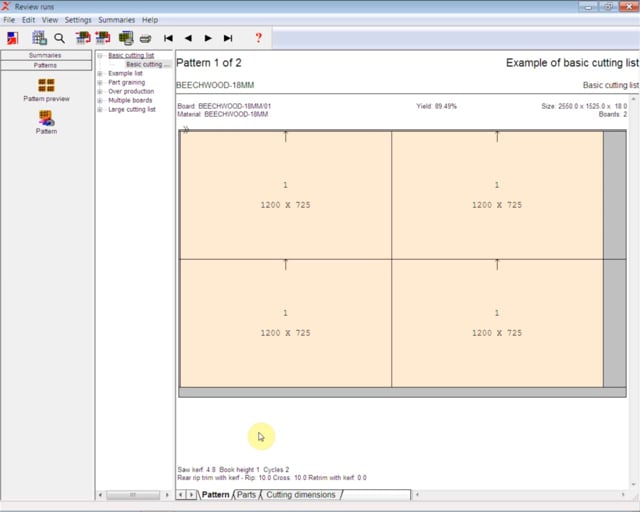Go to the previous pattern
Image resolution: width=640 pixels, height=512 pixels.
tap(188, 38)
